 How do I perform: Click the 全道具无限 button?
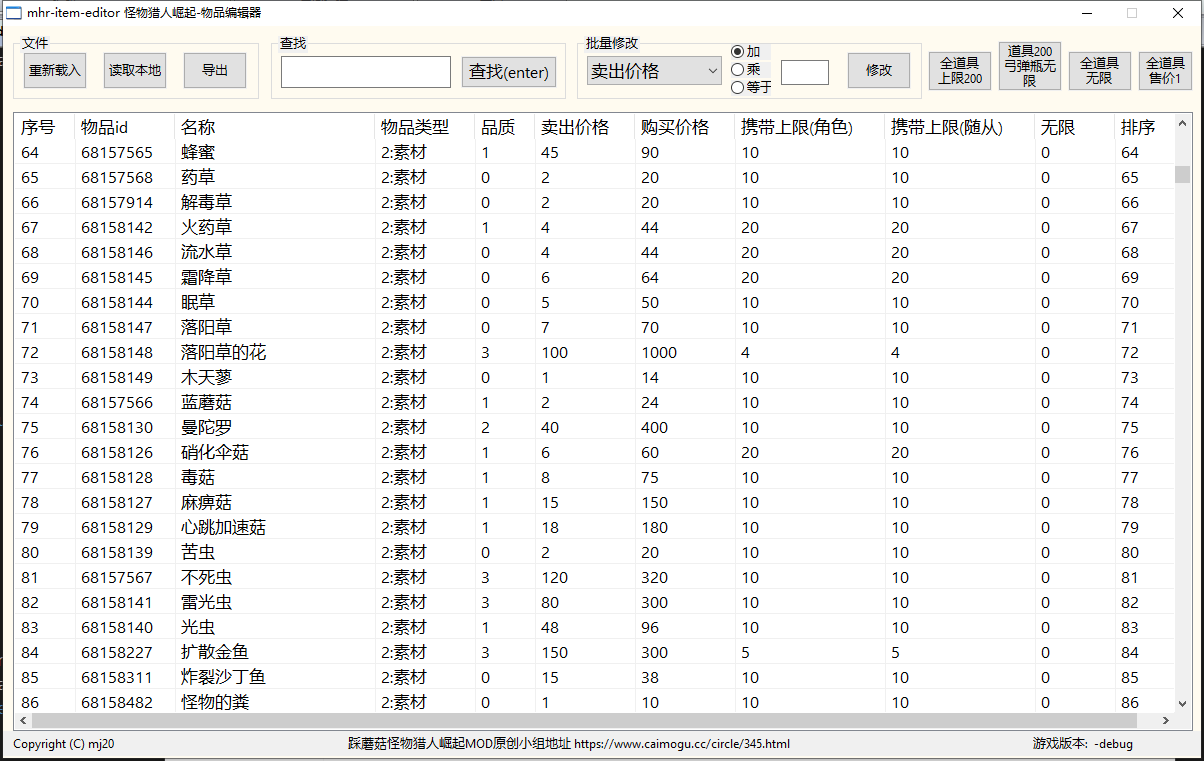1099,70
